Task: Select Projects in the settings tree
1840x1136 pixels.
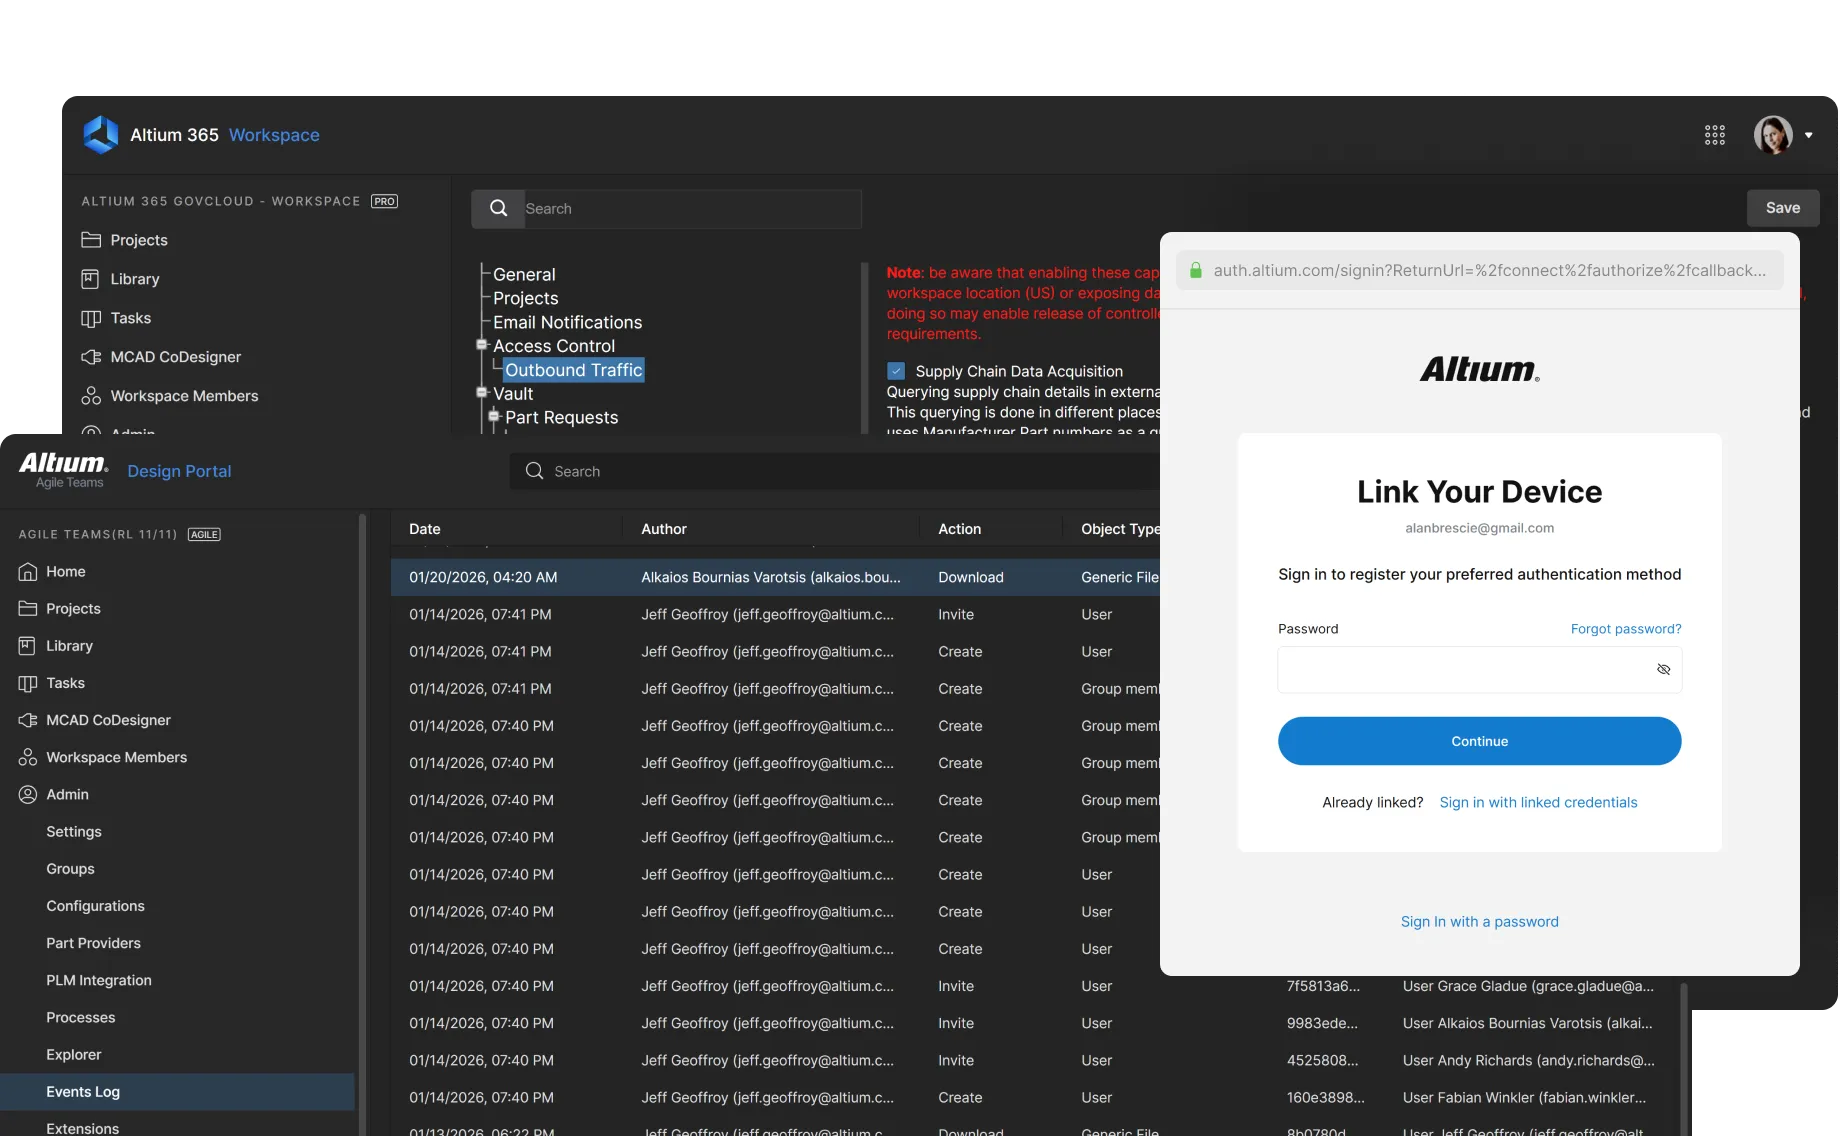Action: click(526, 298)
